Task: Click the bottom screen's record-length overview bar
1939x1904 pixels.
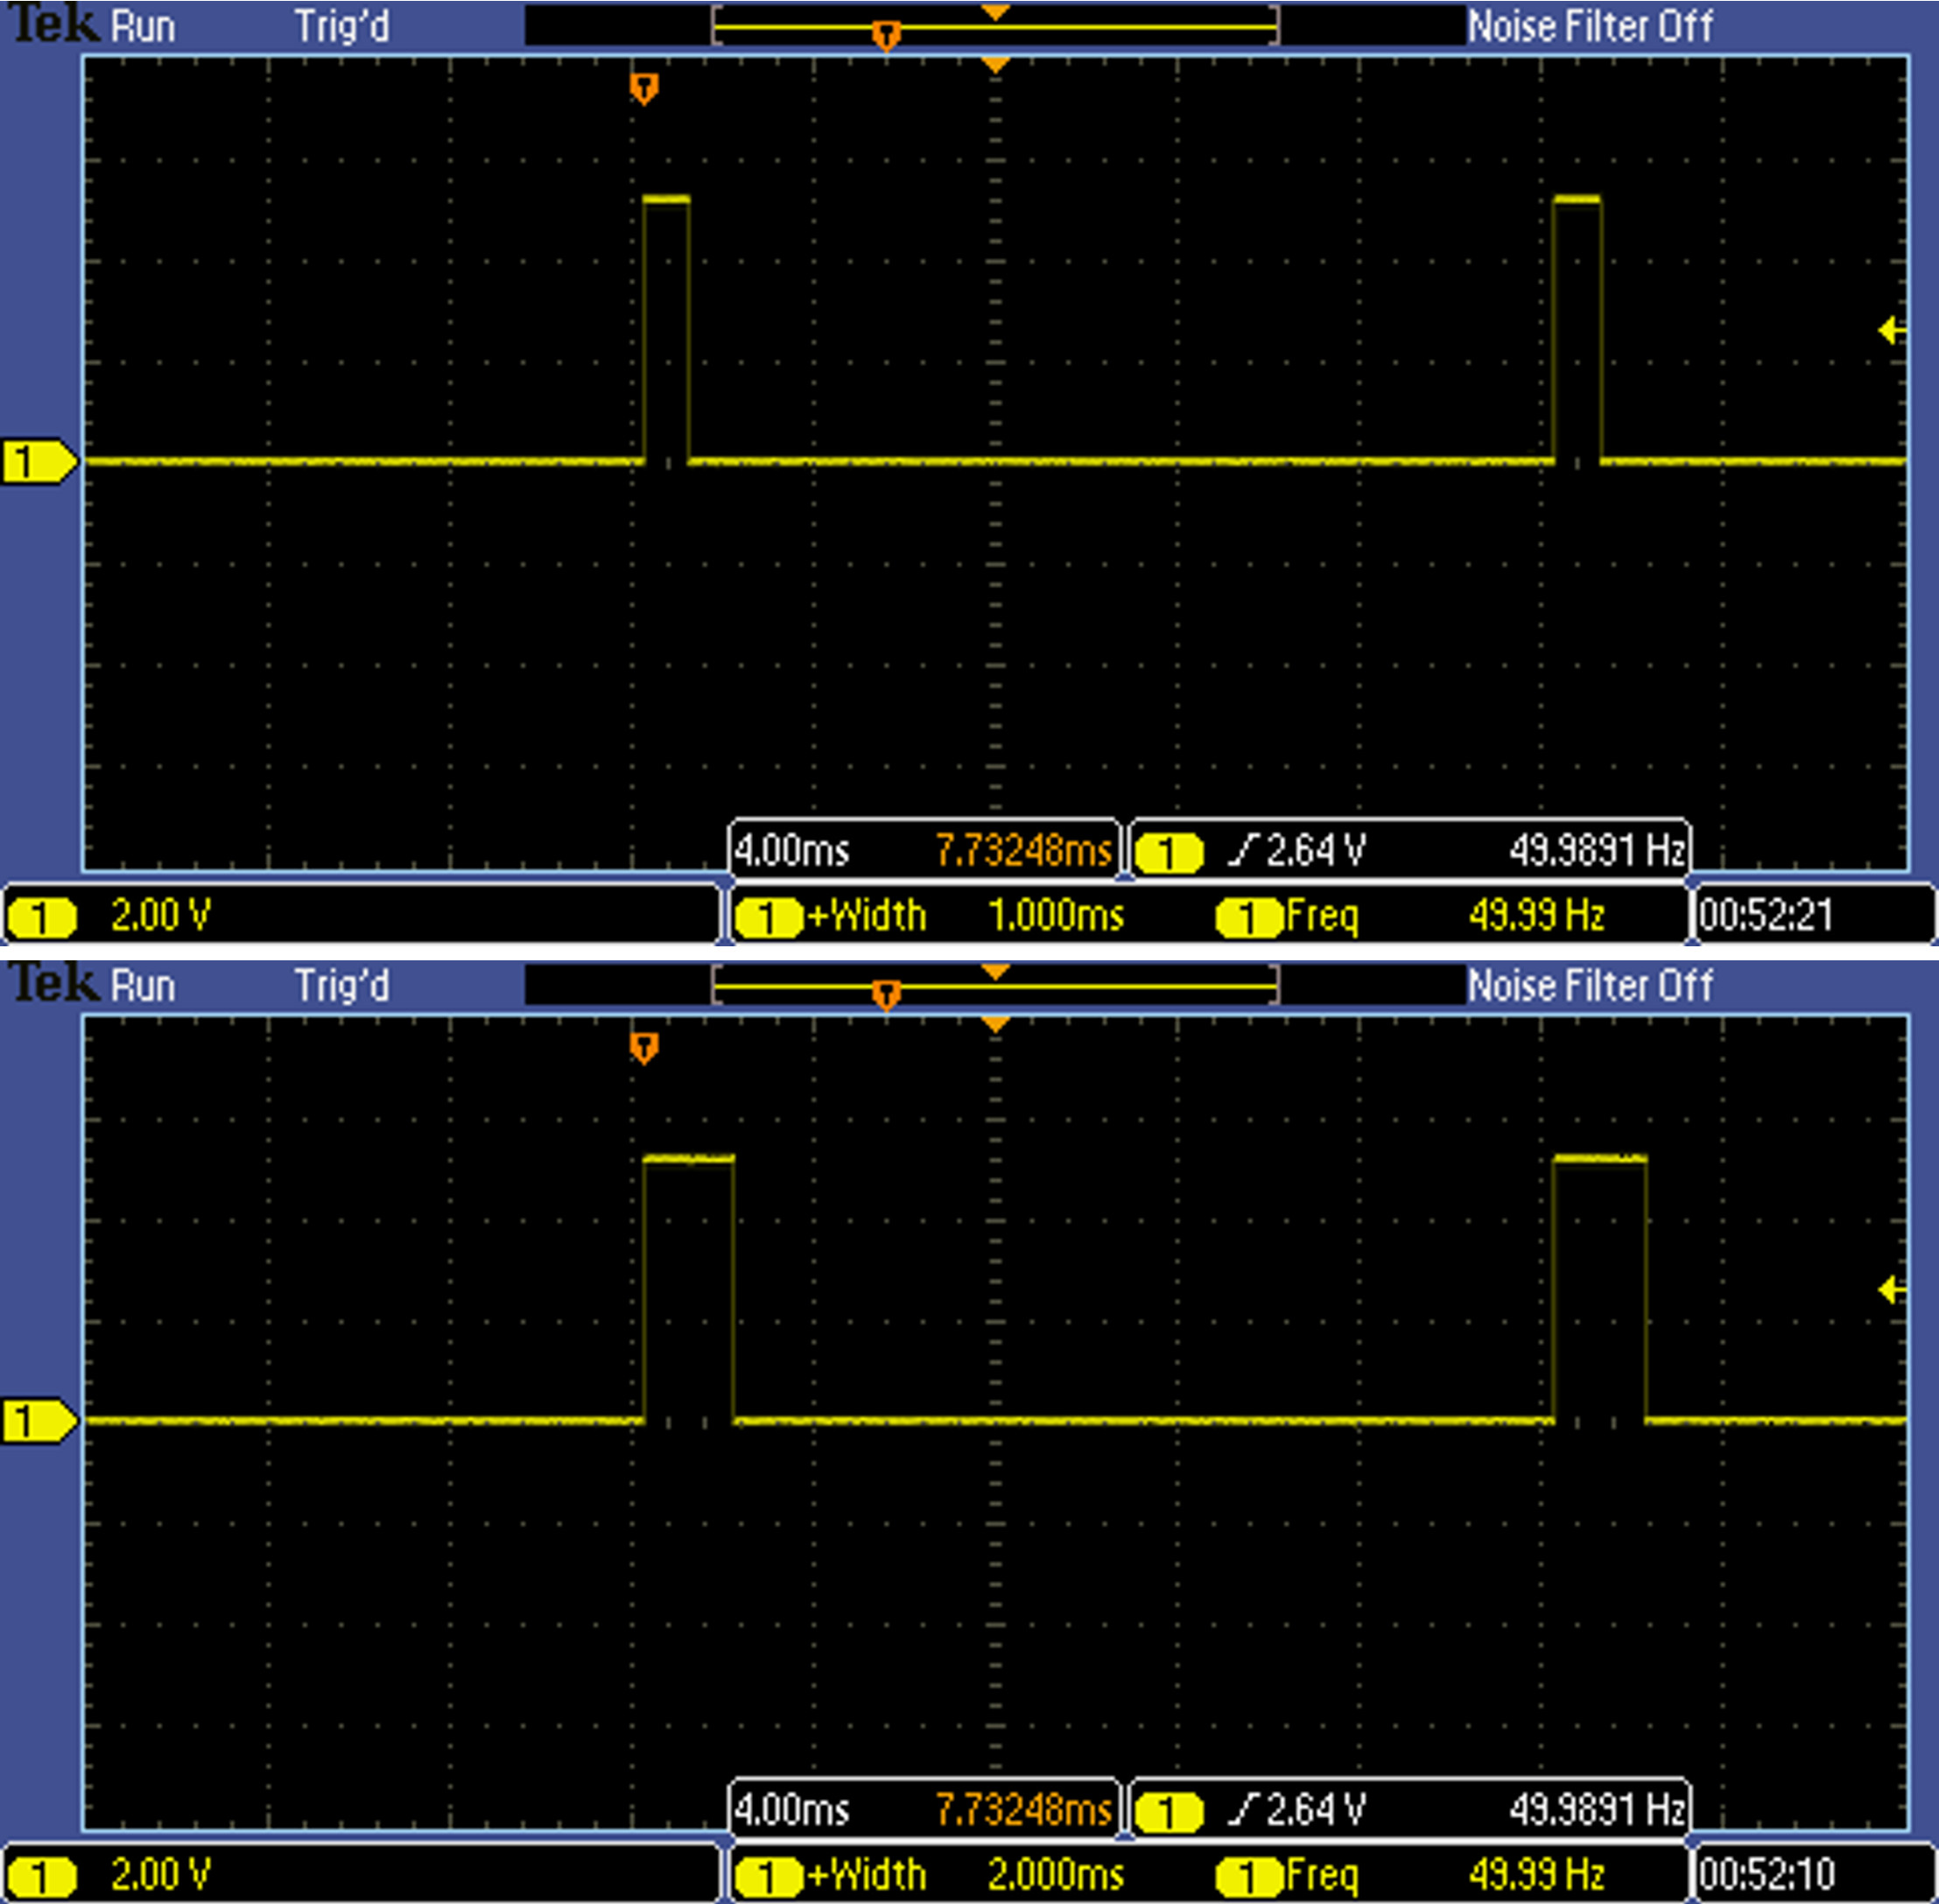Action: tap(995, 987)
